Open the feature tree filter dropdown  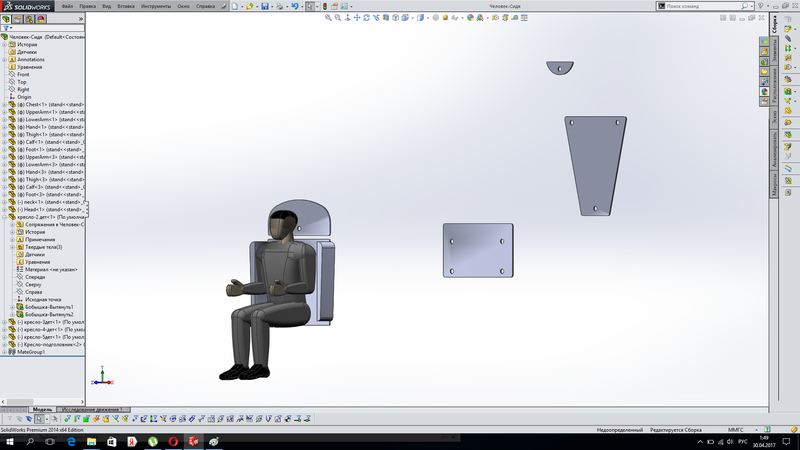tap(9, 29)
